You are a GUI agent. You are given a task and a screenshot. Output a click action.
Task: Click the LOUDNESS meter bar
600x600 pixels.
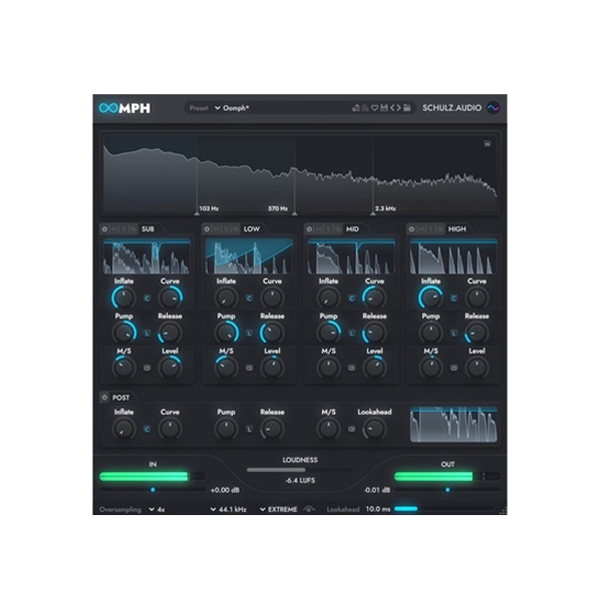[300, 470]
